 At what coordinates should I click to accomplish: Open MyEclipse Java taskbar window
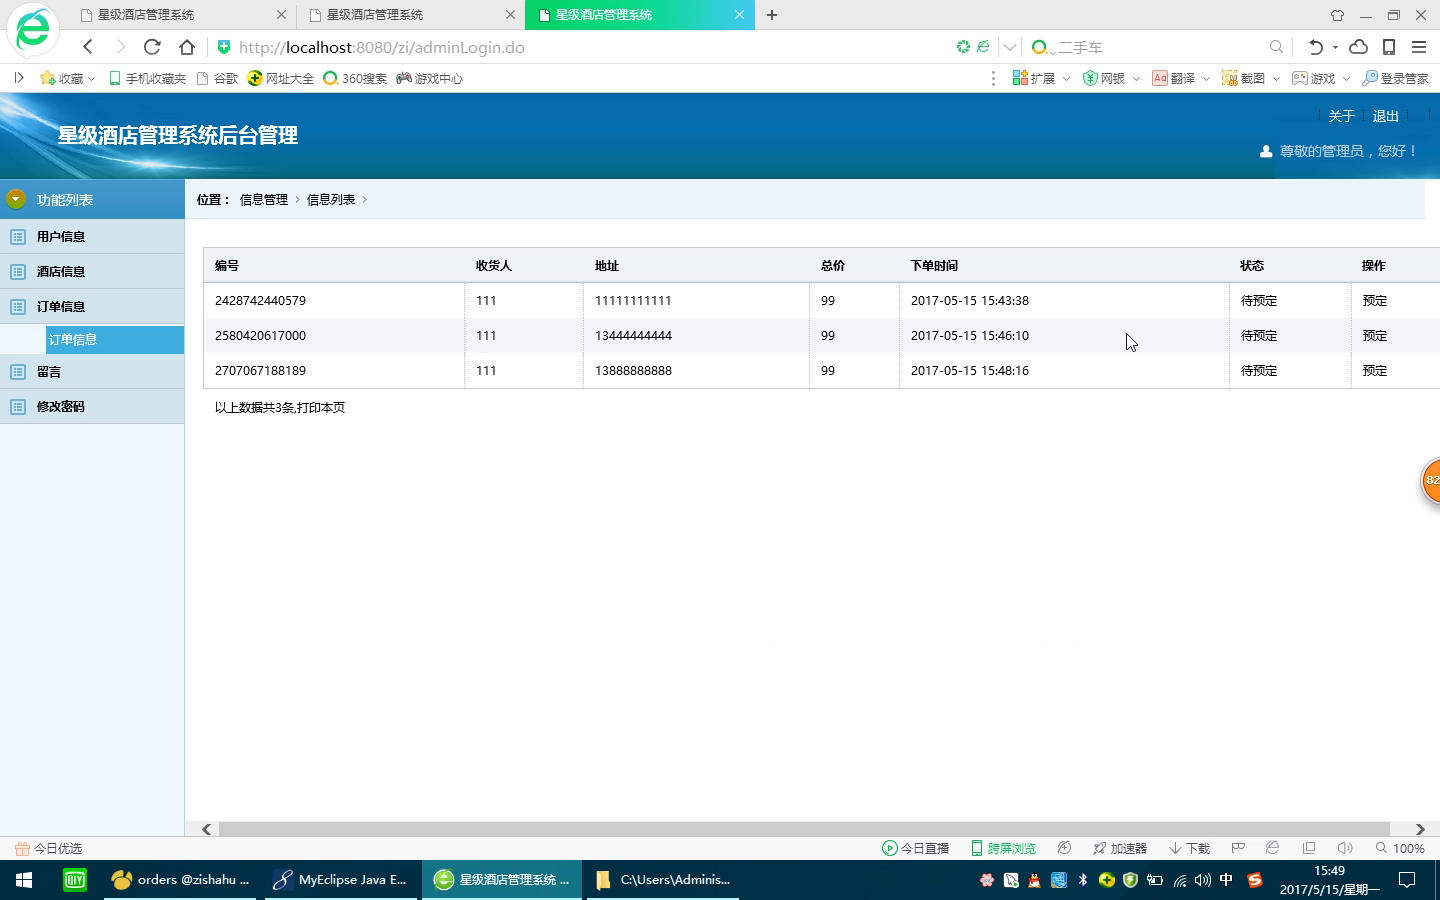coord(341,880)
